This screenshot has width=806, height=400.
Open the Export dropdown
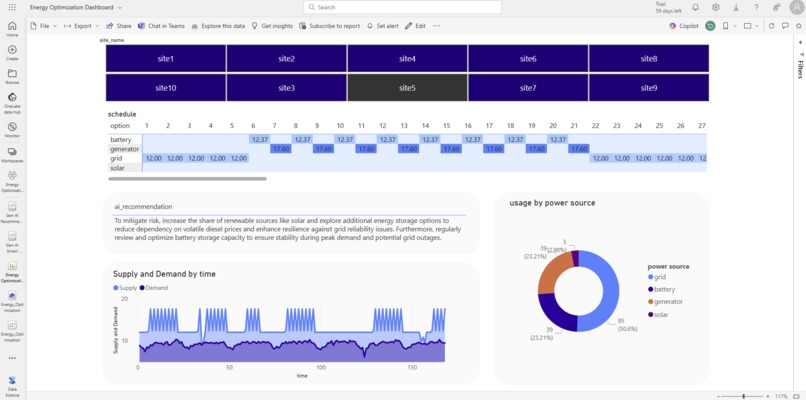point(81,26)
